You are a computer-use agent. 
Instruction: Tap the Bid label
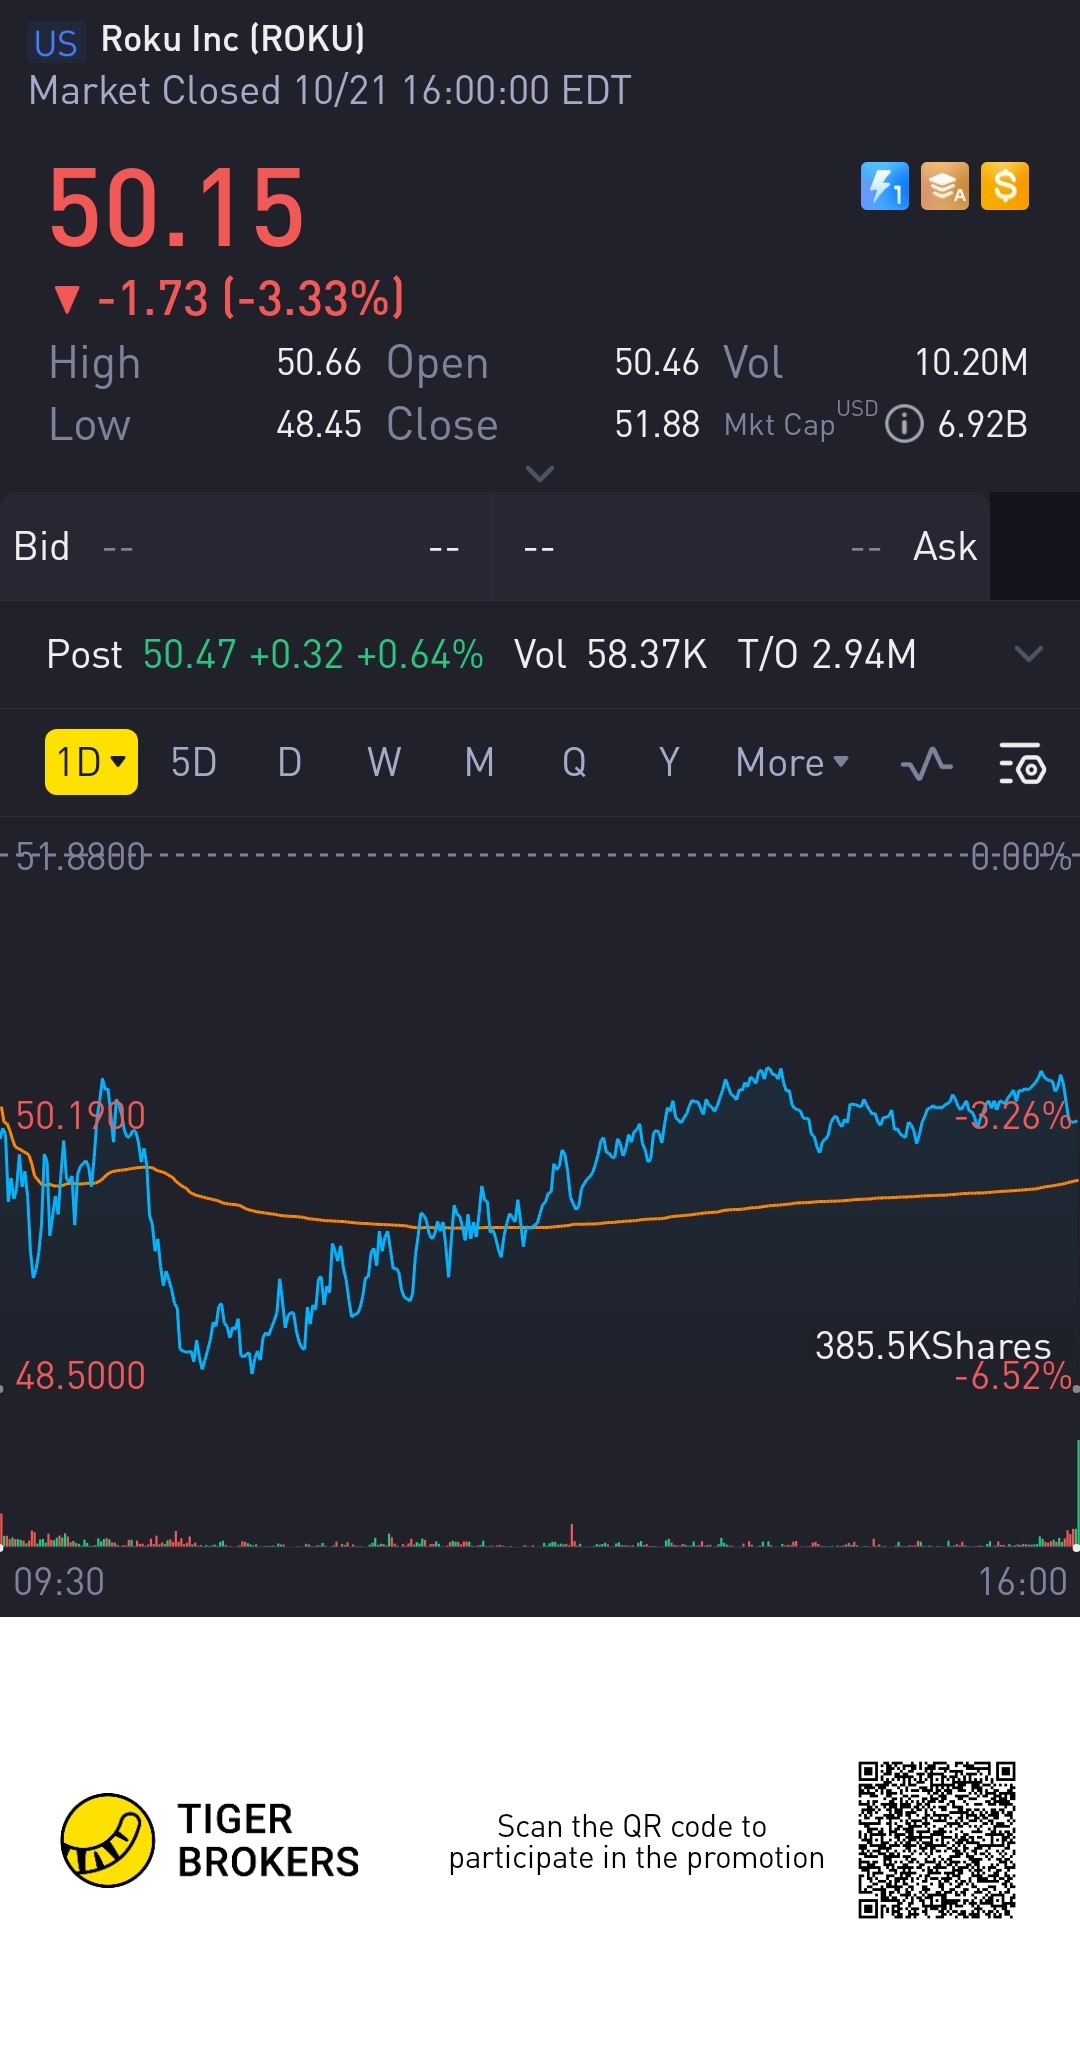pyautogui.click(x=42, y=547)
